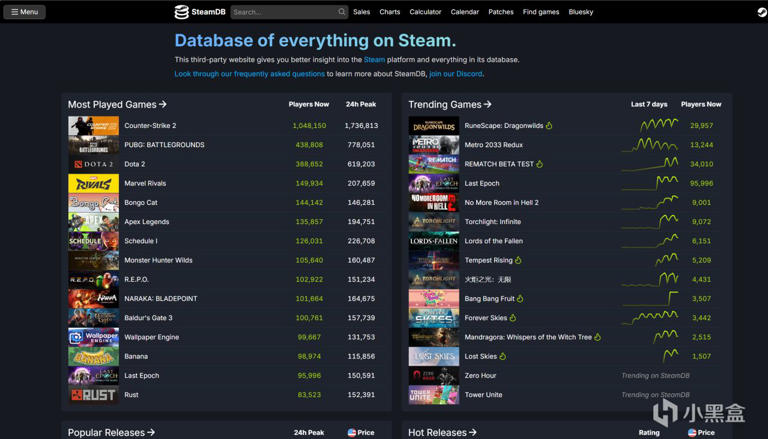
Task: Open Zero Hour game name
Action: coord(480,375)
